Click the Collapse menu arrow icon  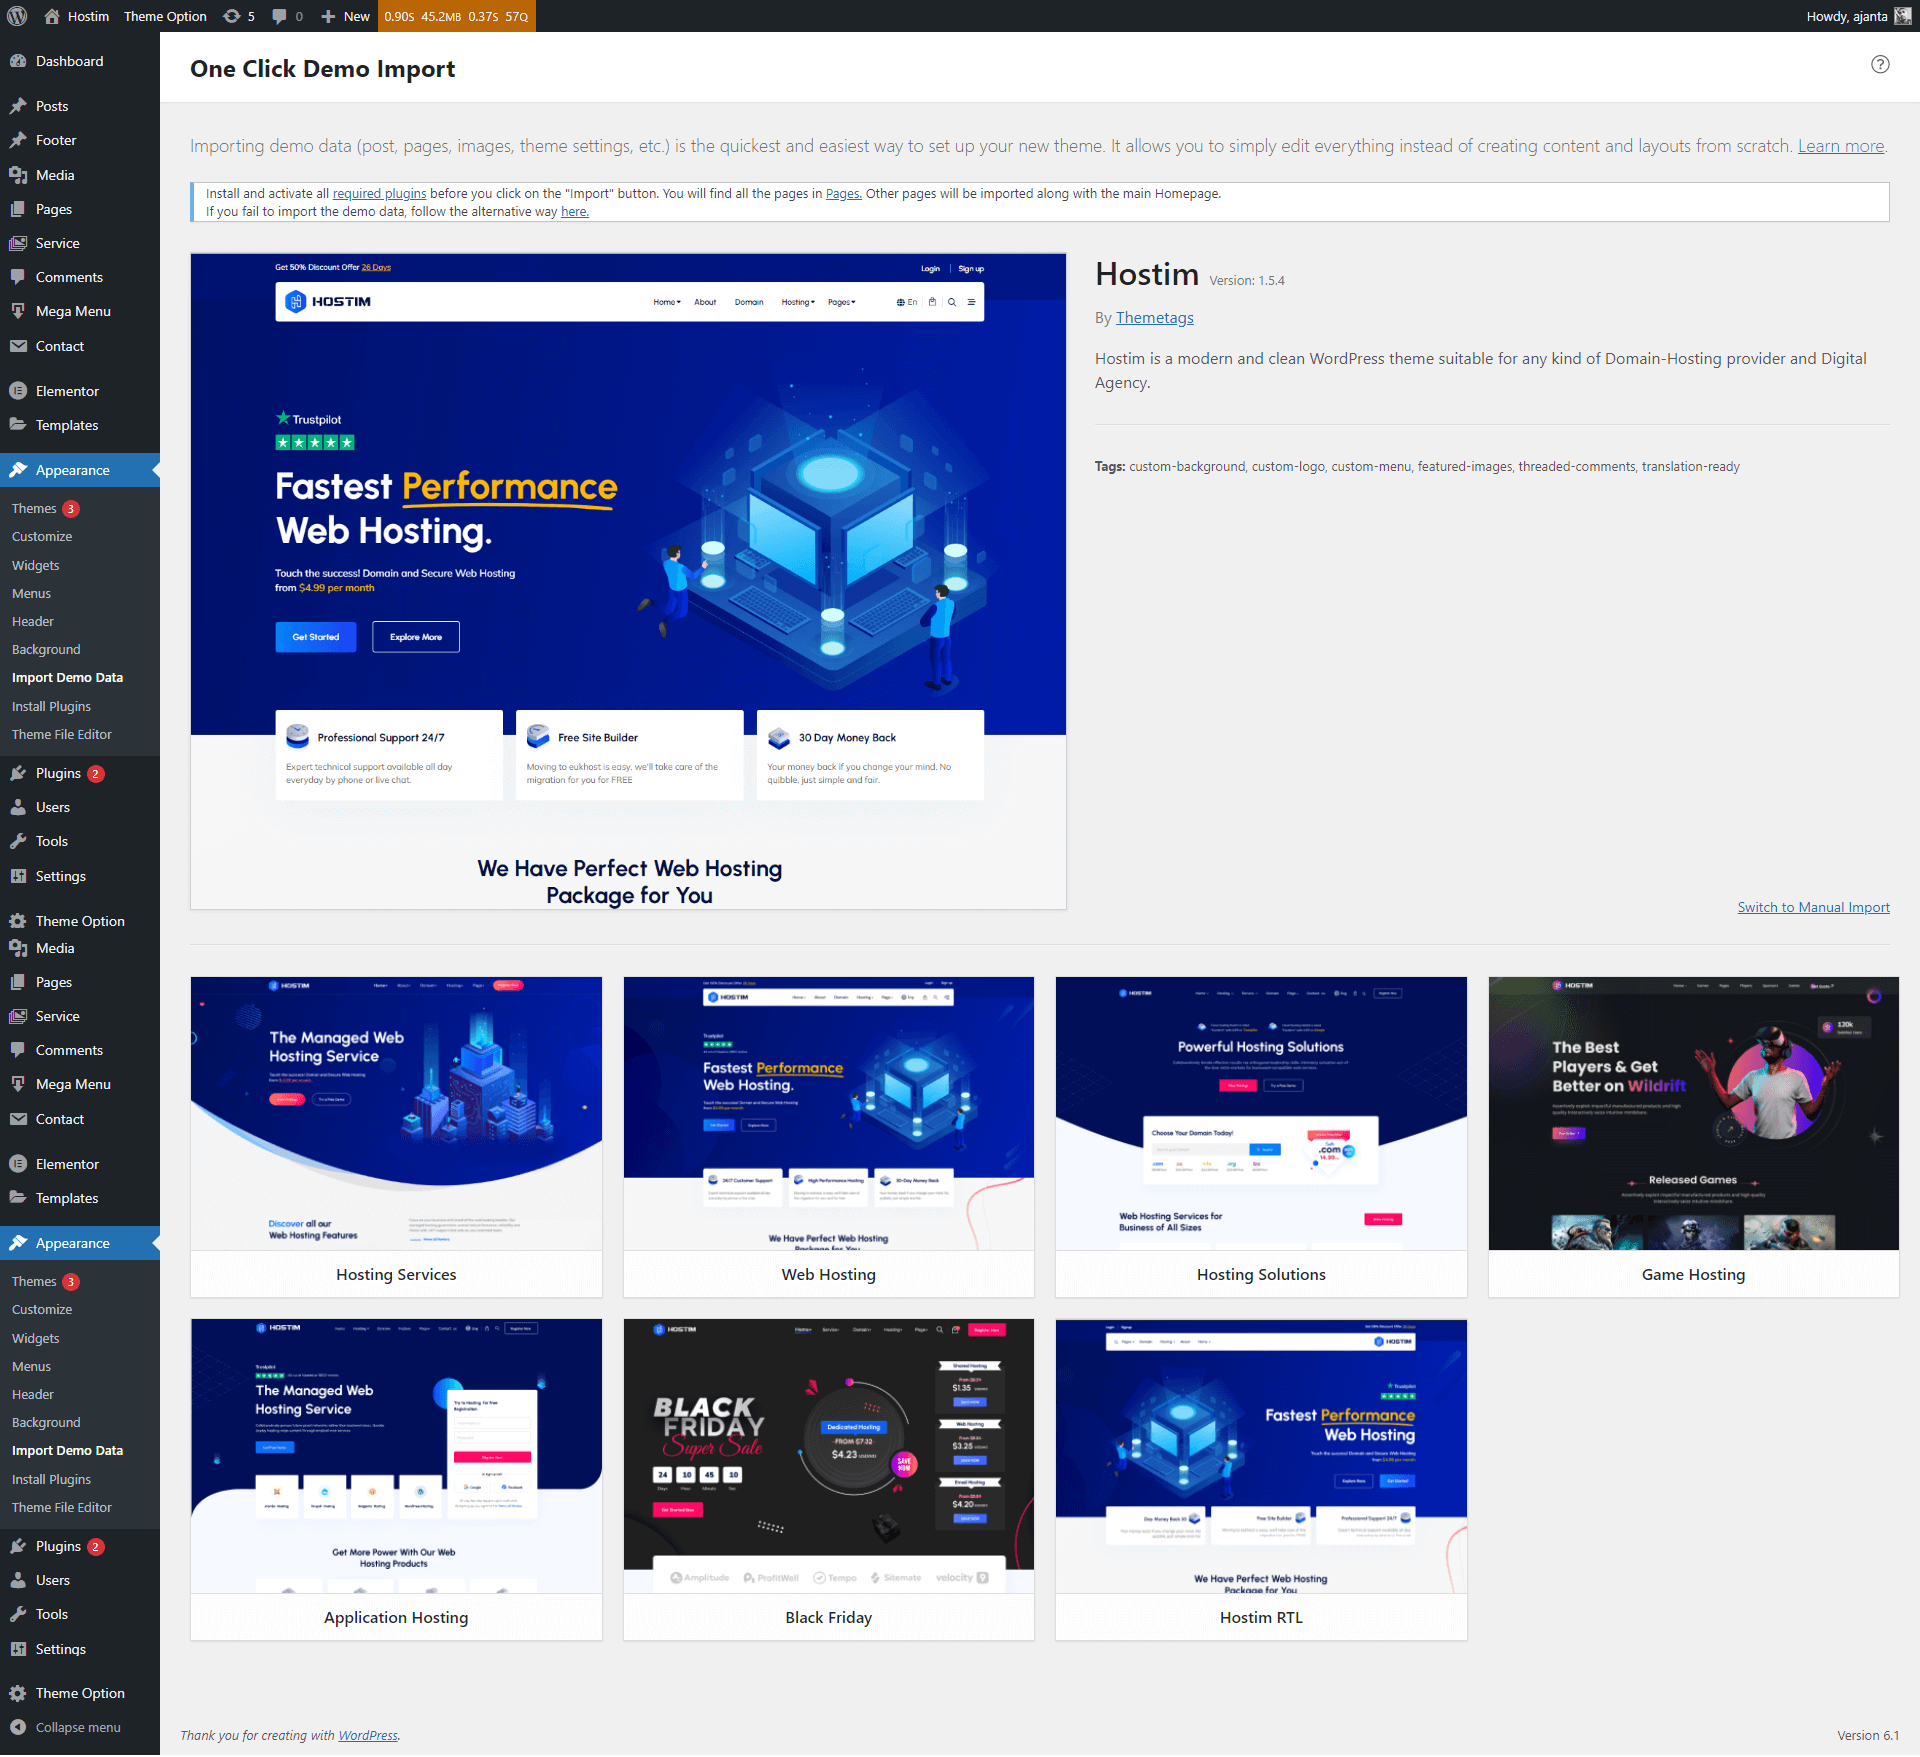[x=18, y=1727]
